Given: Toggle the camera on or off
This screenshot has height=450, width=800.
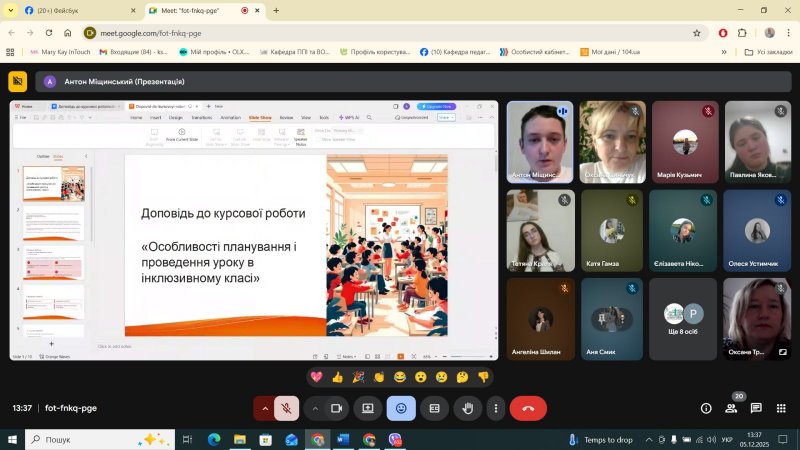Looking at the screenshot, I should tap(337, 408).
